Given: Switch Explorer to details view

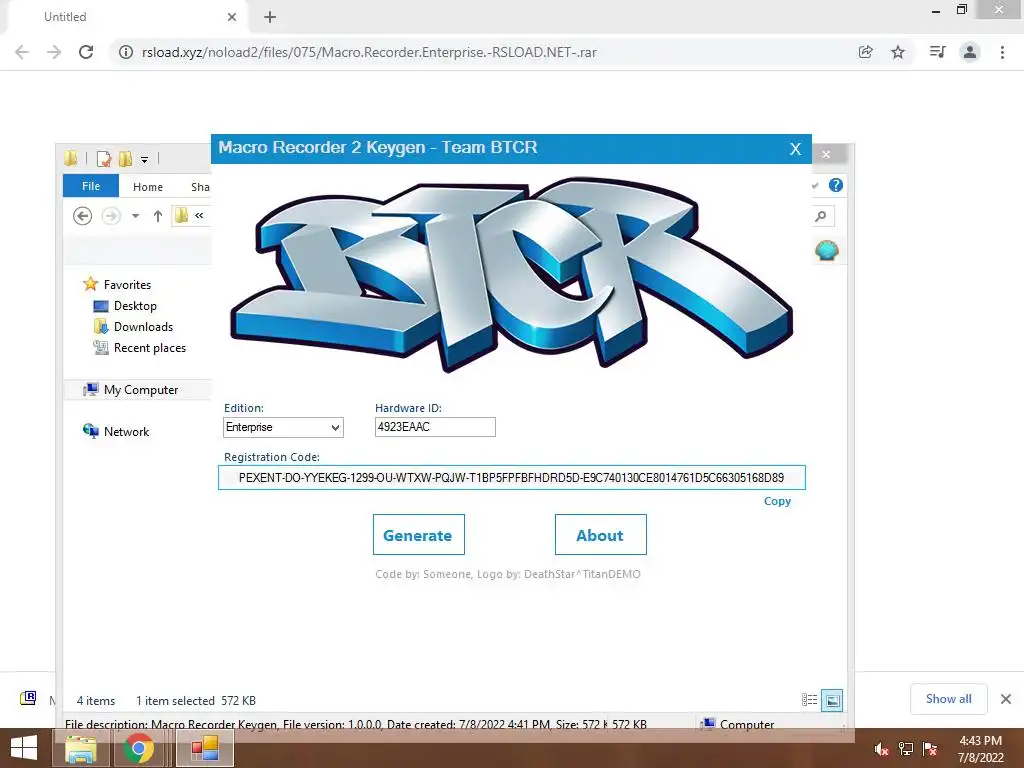Looking at the screenshot, I should 809,700.
